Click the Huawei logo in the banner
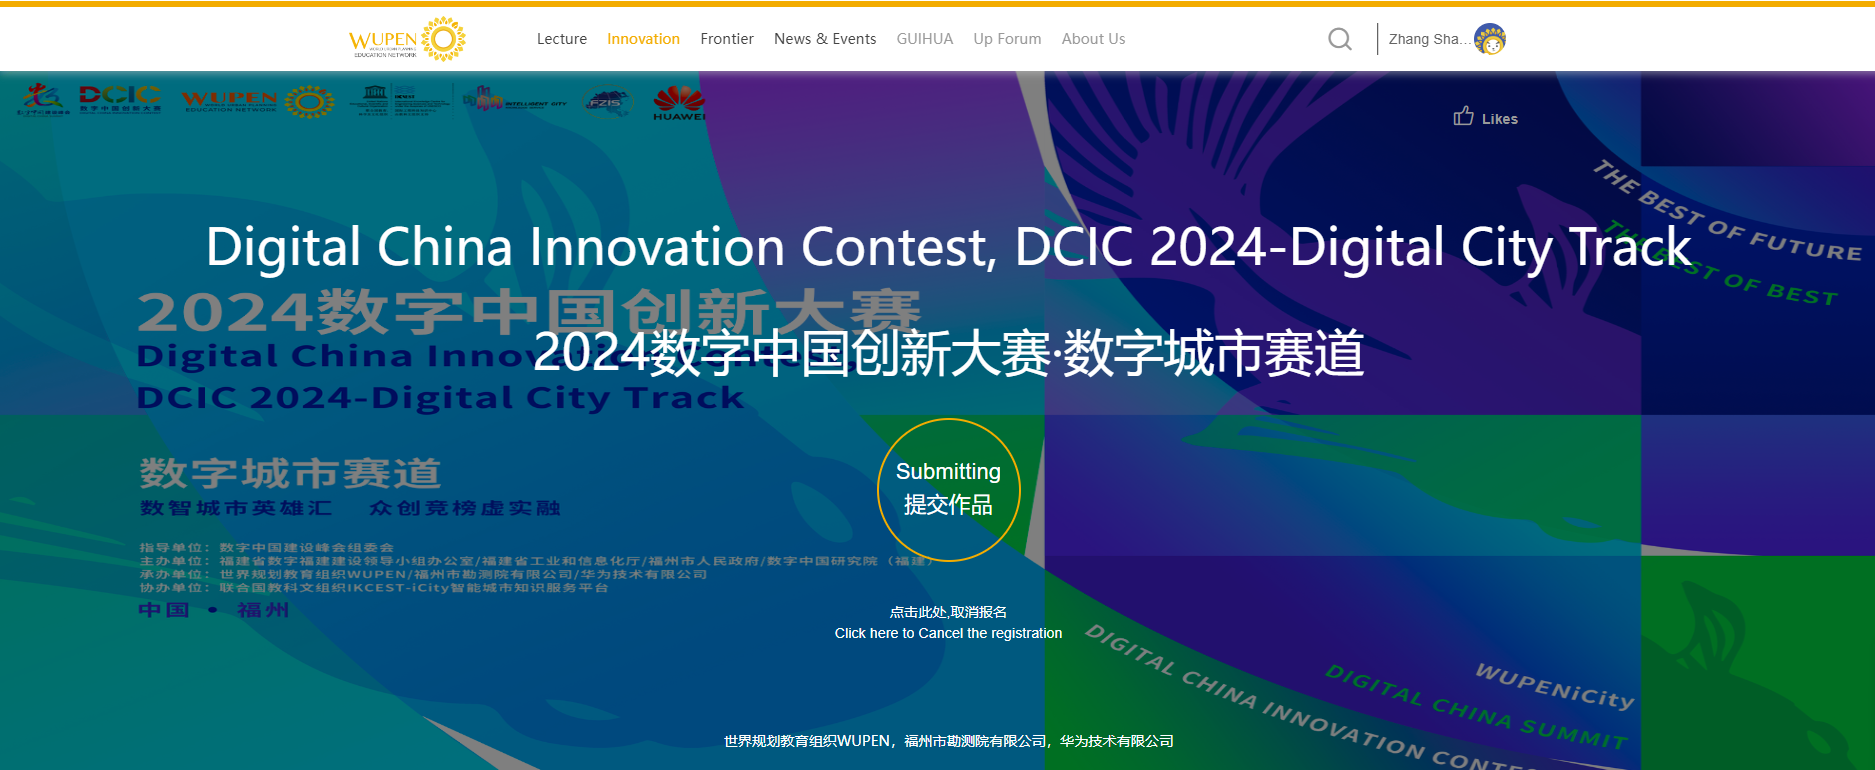Viewport: 1875px width, 770px height. point(678,102)
